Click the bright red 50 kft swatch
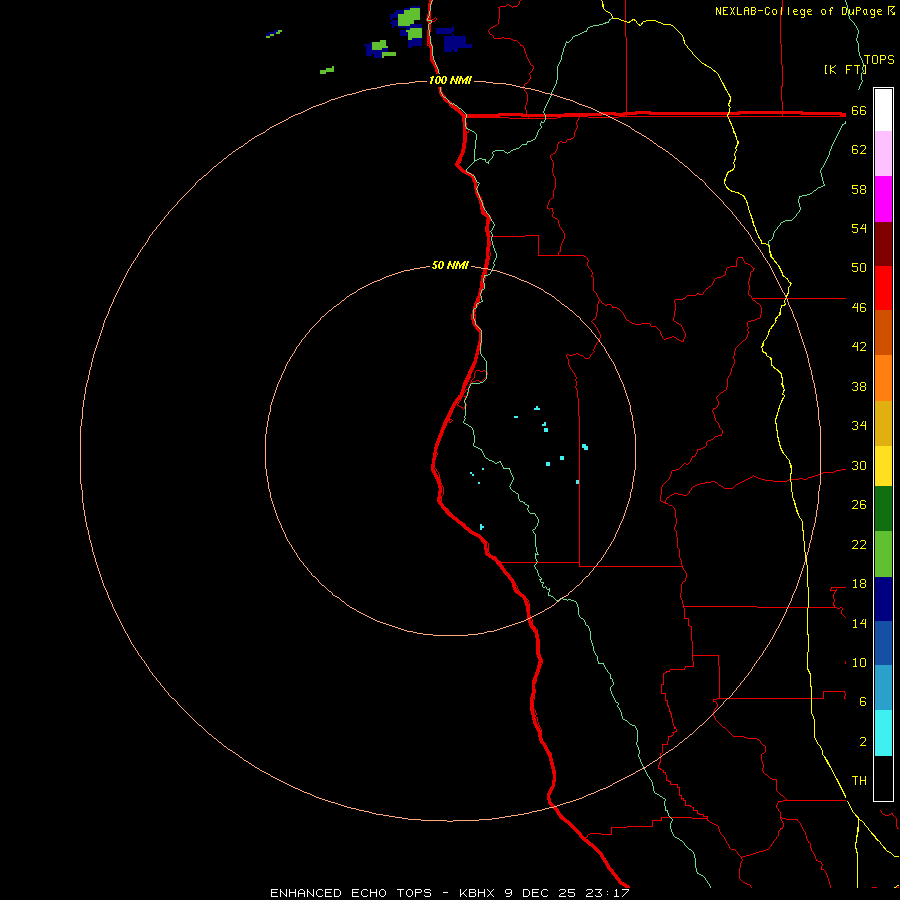The image size is (900, 900). point(883,288)
